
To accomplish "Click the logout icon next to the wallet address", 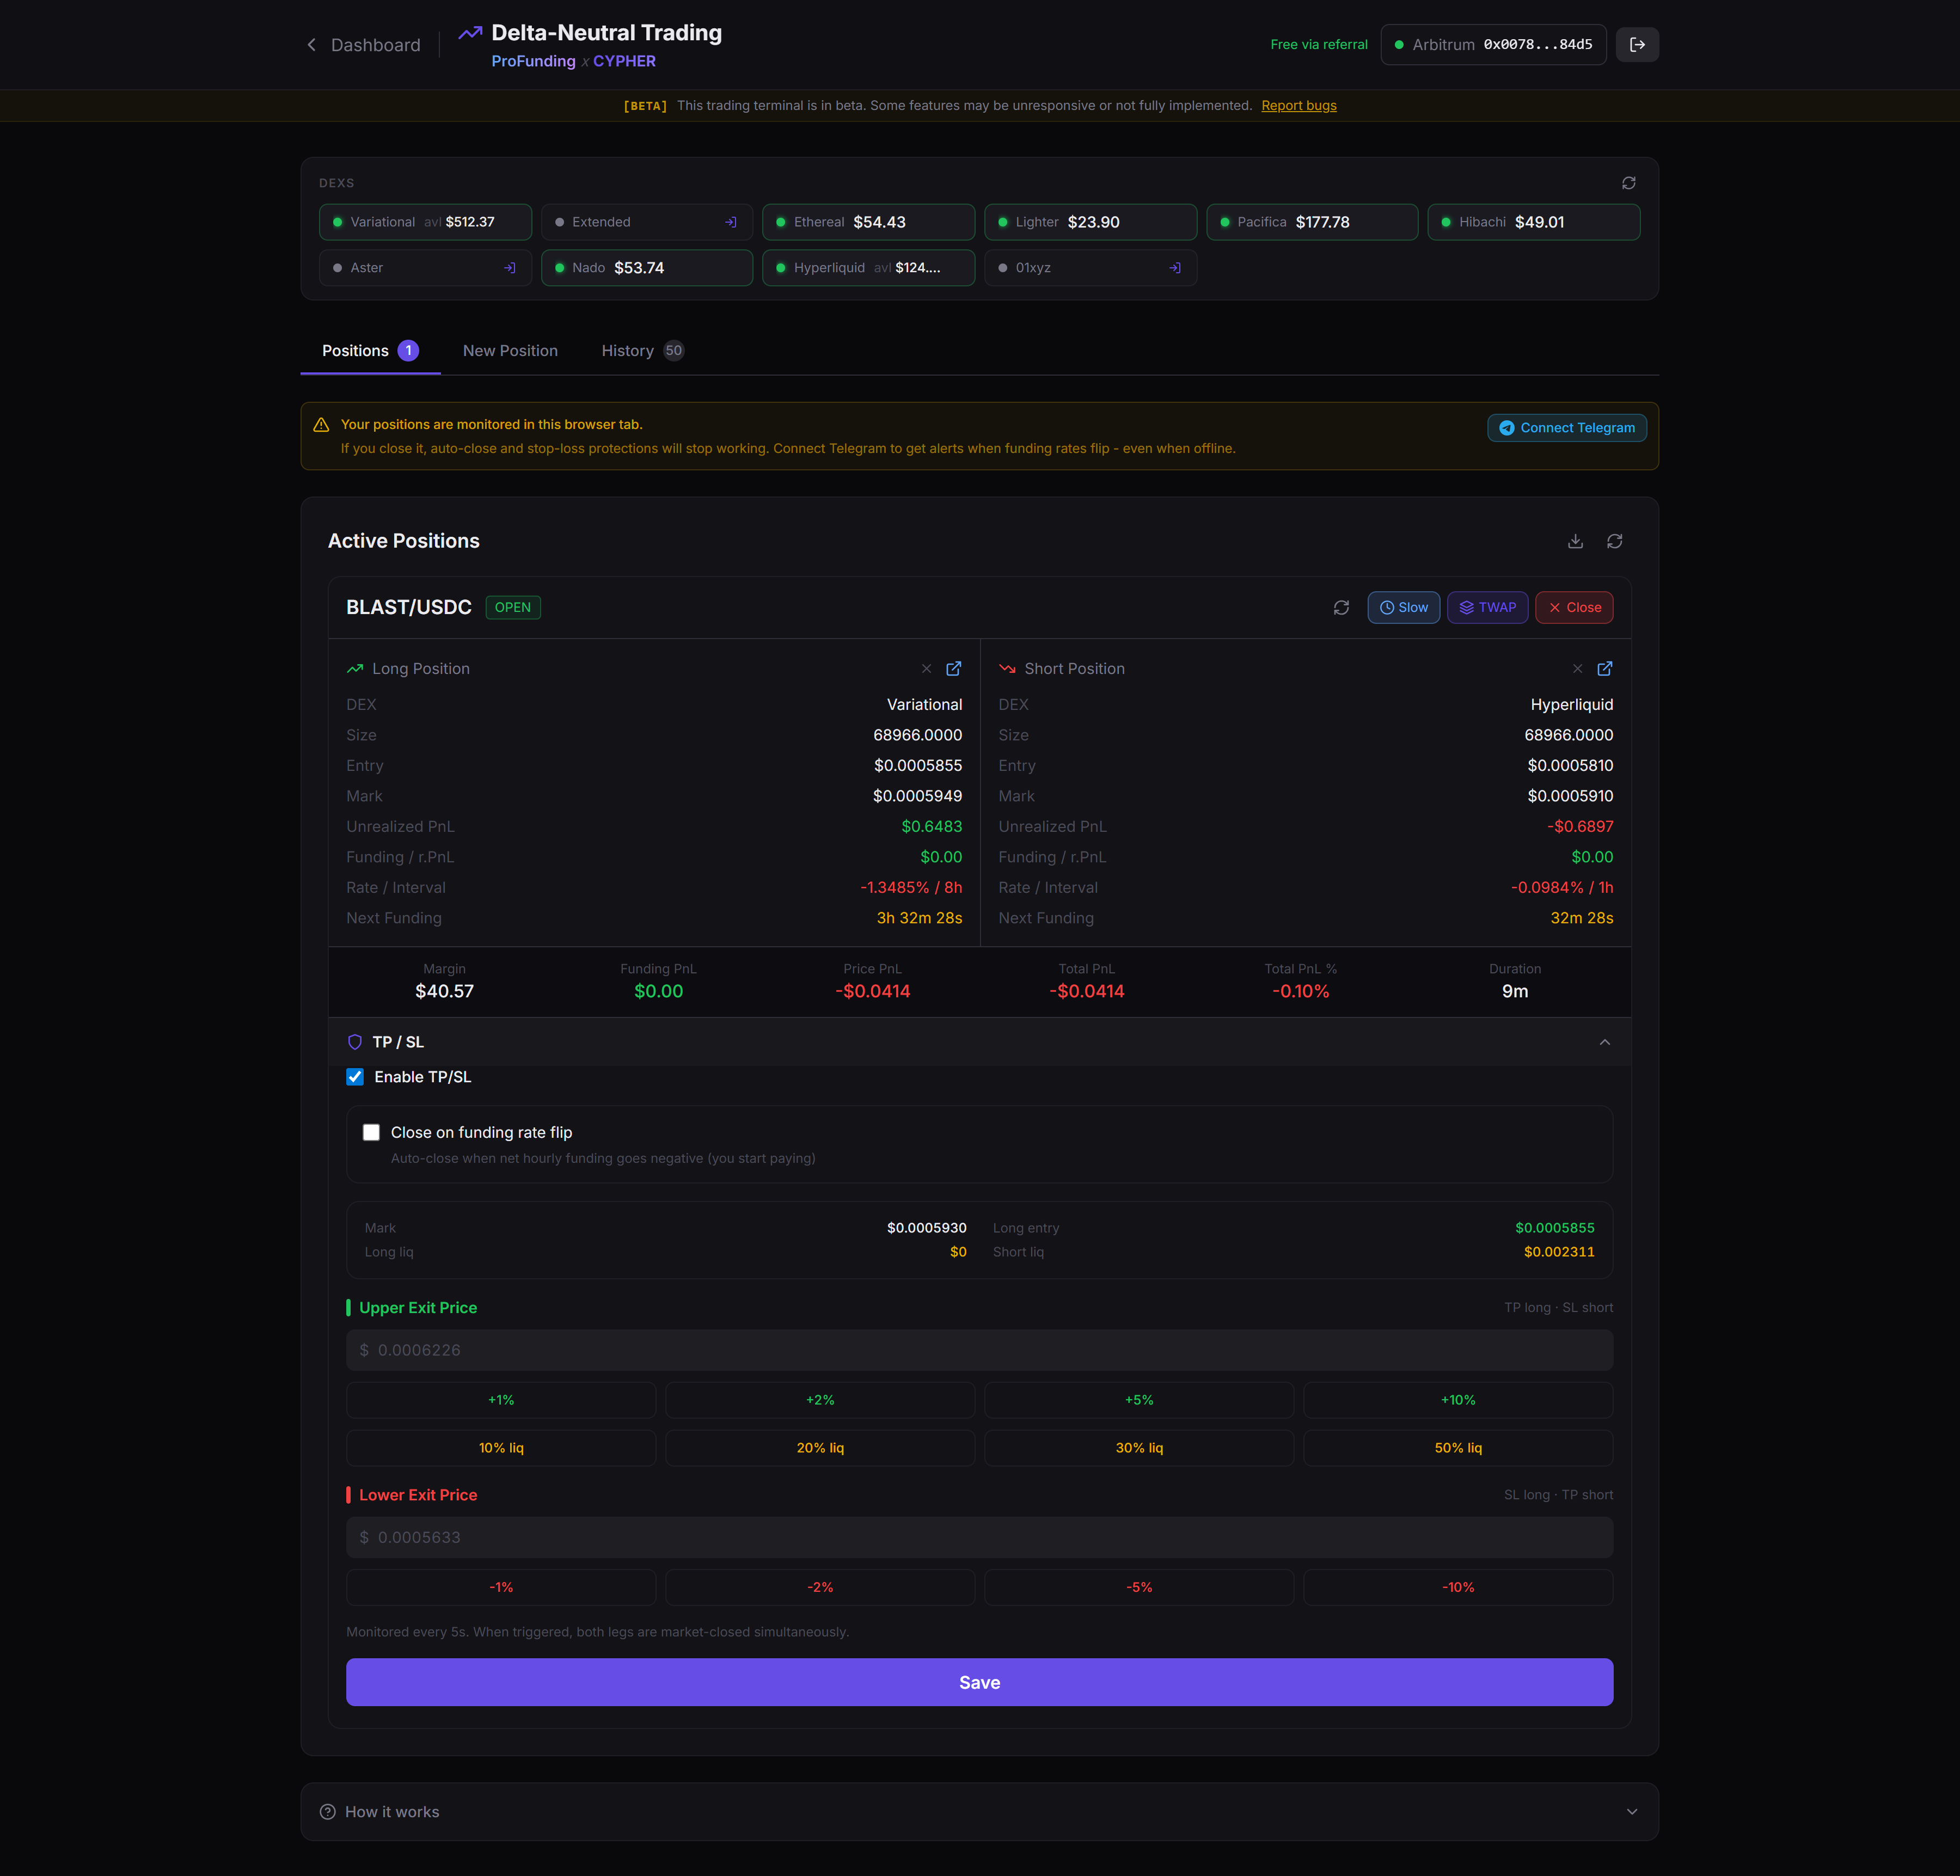I will 1637,45.
